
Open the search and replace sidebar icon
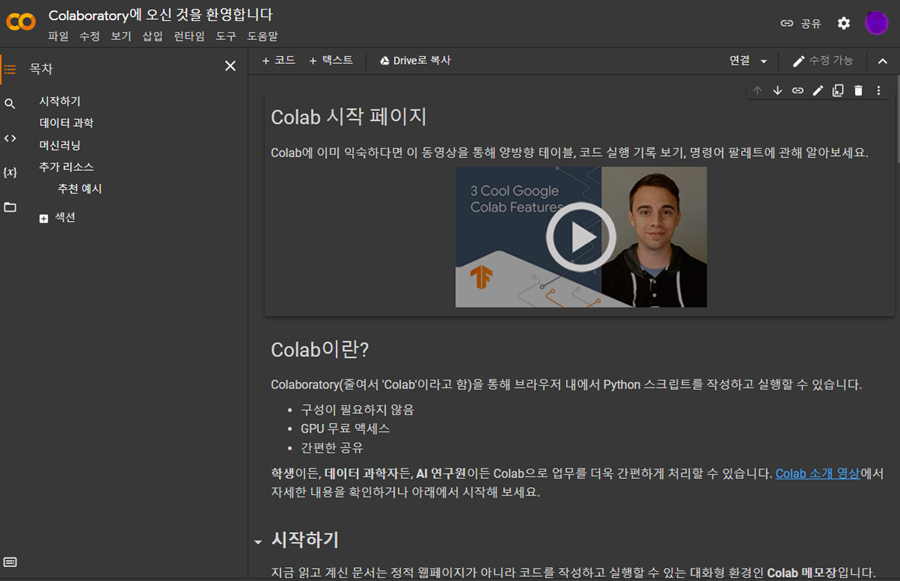(x=10, y=104)
